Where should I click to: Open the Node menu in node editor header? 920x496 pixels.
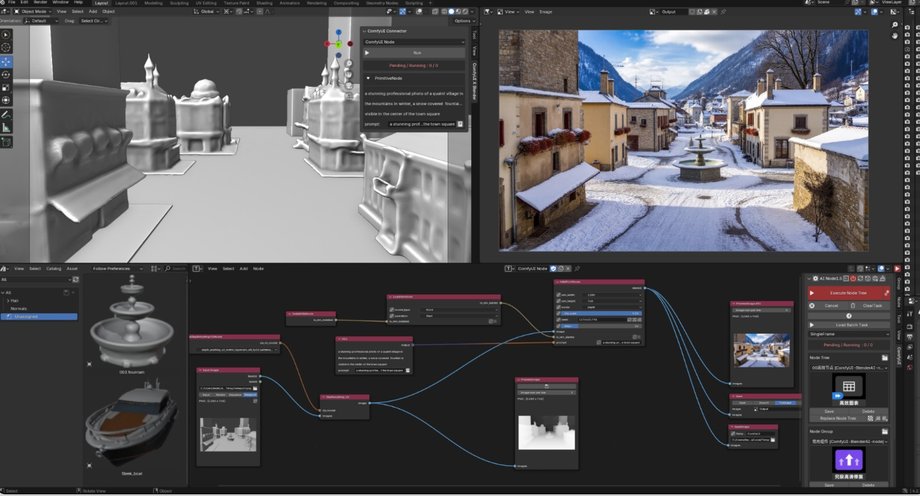(x=258, y=268)
